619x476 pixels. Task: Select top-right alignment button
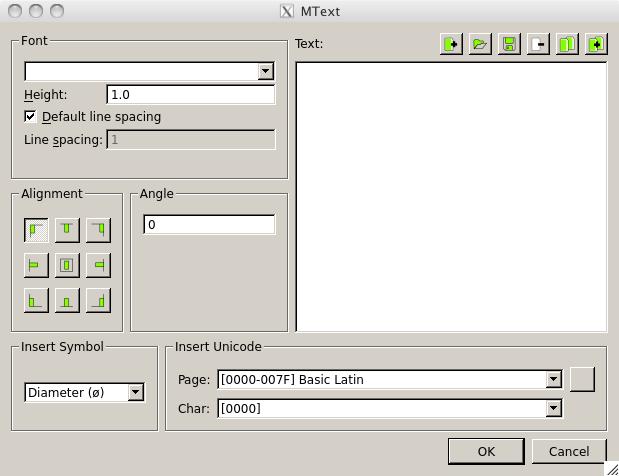pyautogui.click(x=98, y=230)
